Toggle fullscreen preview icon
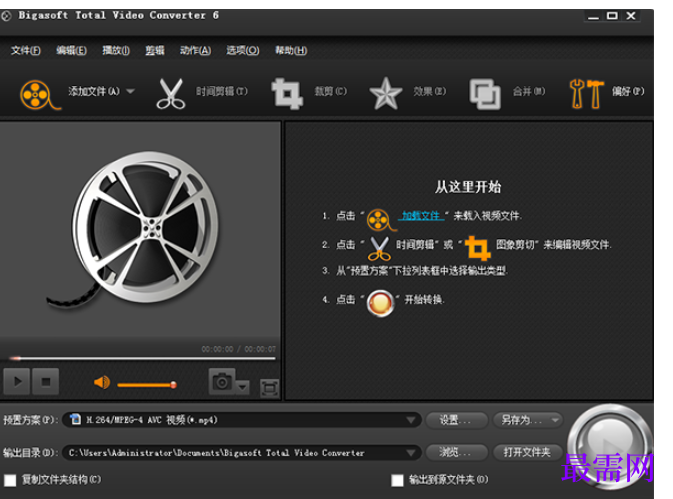Viewport: 673px width, 499px height. coord(269,388)
